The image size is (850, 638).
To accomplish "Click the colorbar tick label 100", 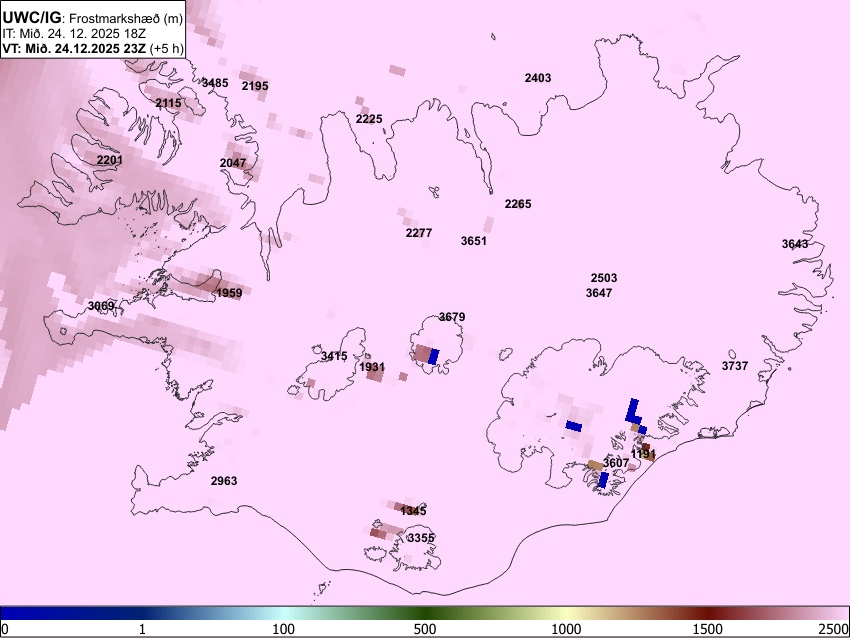I will (x=284, y=629).
